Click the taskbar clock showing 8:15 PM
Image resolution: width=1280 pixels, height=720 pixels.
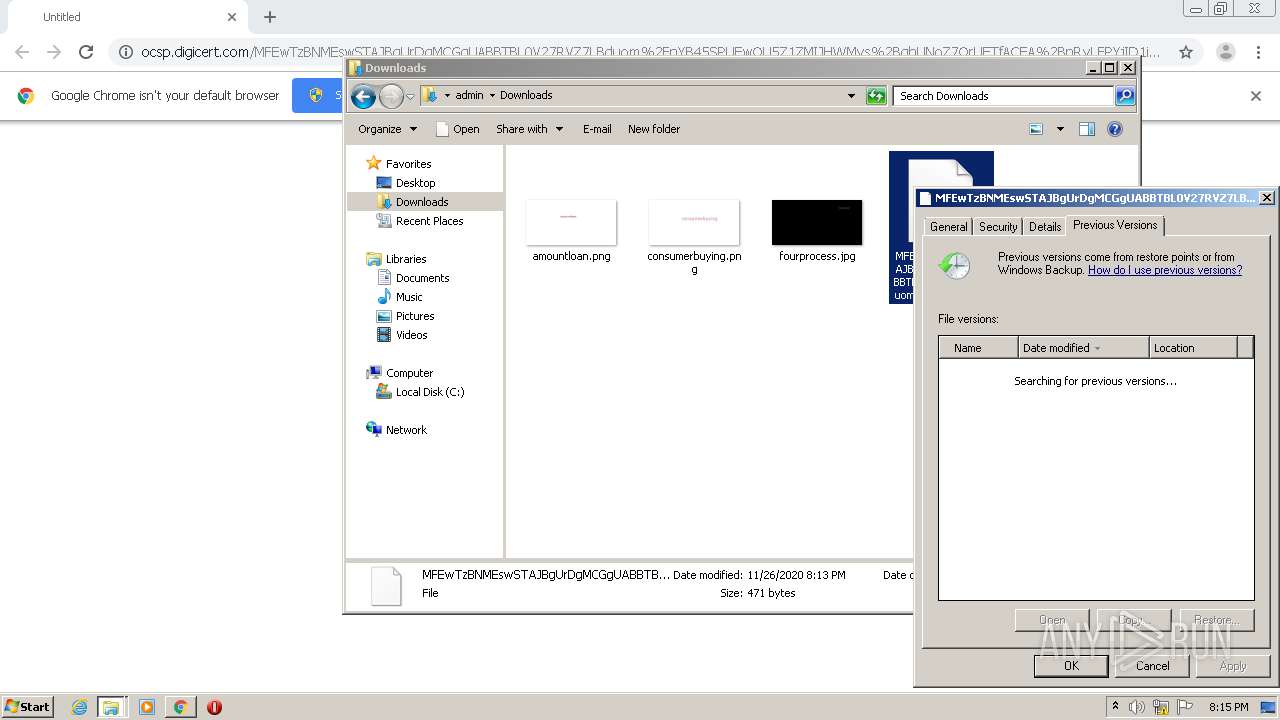click(1229, 707)
